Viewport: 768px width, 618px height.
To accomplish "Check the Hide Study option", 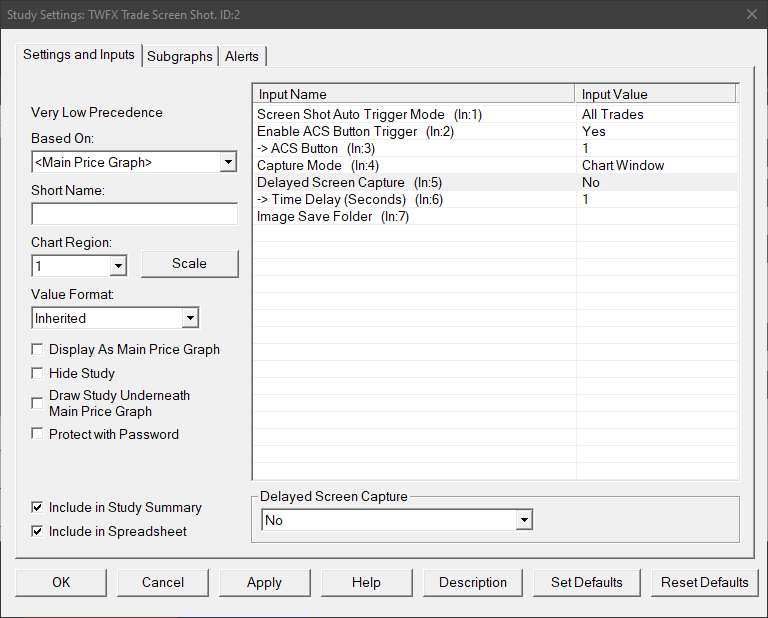I will tap(38, 374).
